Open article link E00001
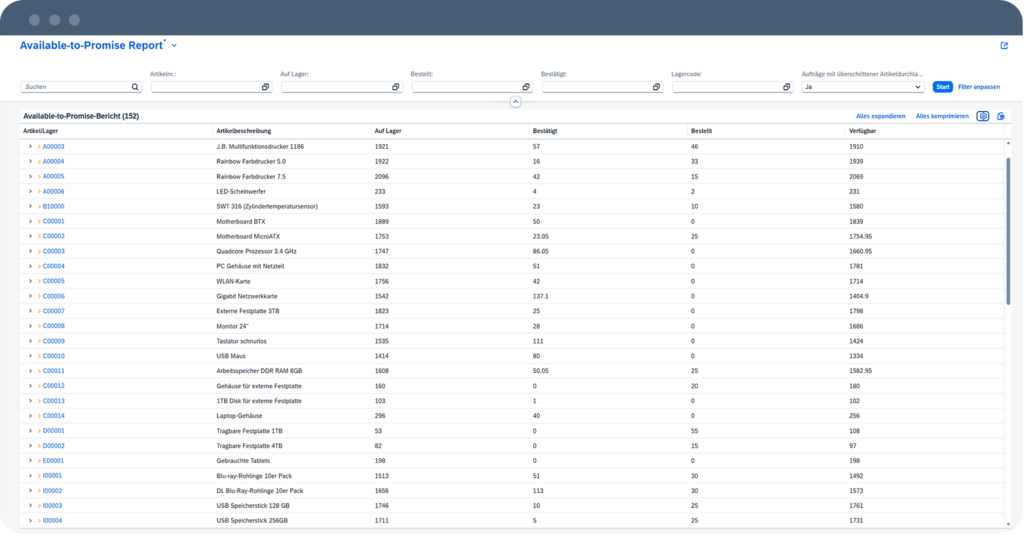Viewport: 1024px width, 539px height. [x=53, y=461]
